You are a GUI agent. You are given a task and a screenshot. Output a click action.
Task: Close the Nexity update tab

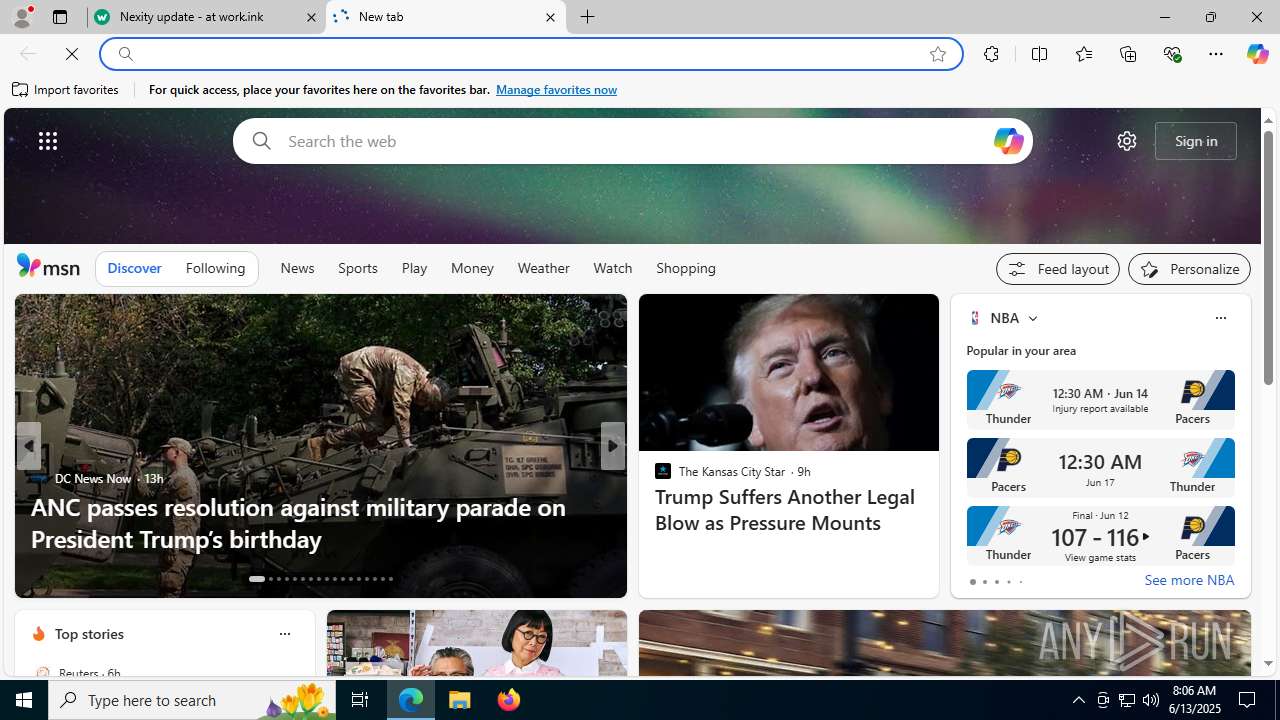pos(311,17)
